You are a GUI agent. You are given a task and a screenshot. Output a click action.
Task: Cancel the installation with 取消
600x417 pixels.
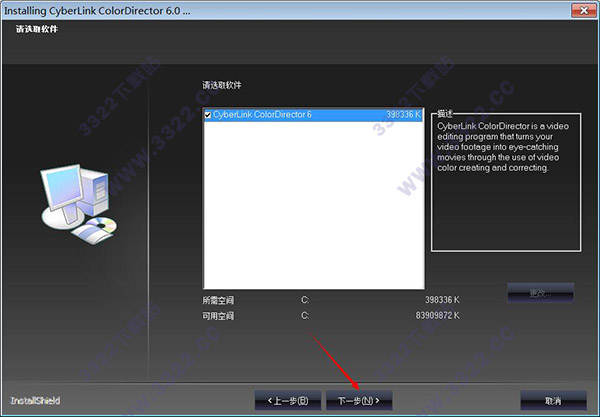553,401
